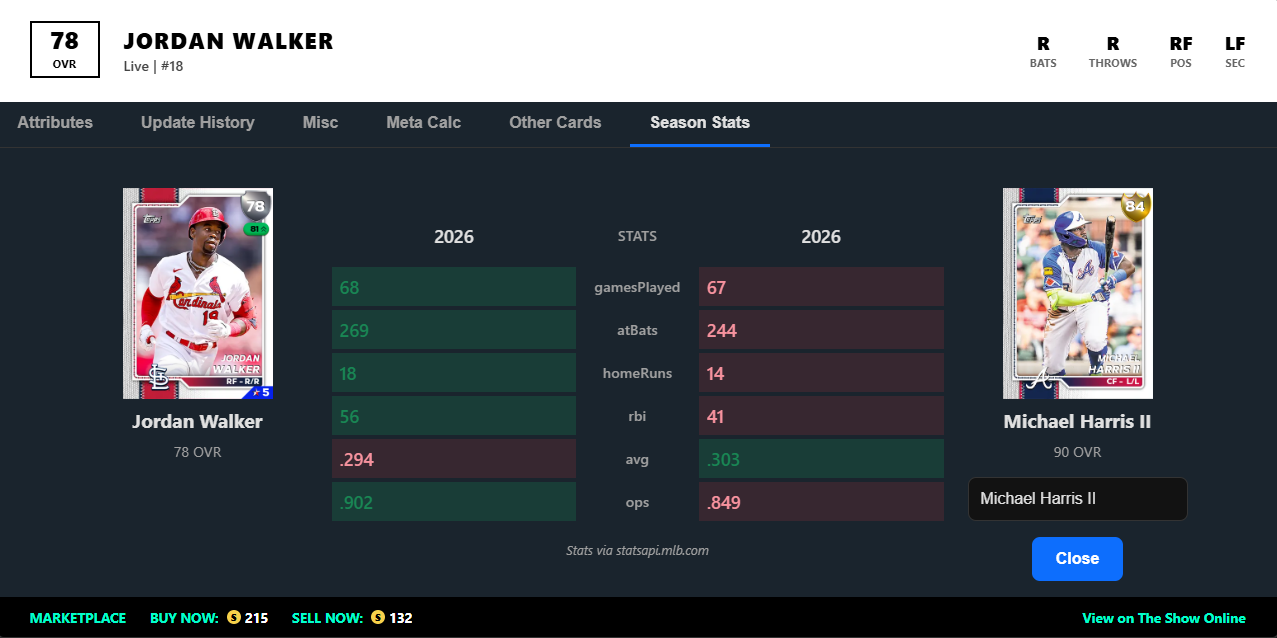Open the Attributes tab
1277x638 pixels.
tap(55, 123)
